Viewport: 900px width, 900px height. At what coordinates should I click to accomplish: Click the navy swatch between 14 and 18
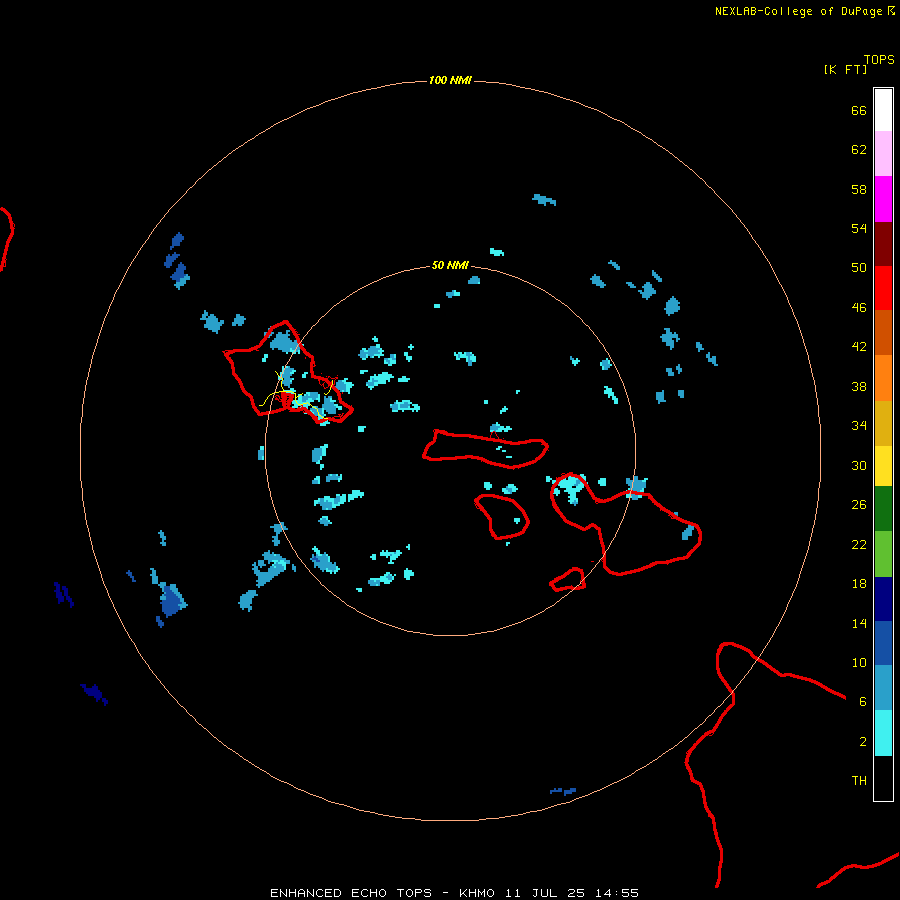tap(883, 599)
